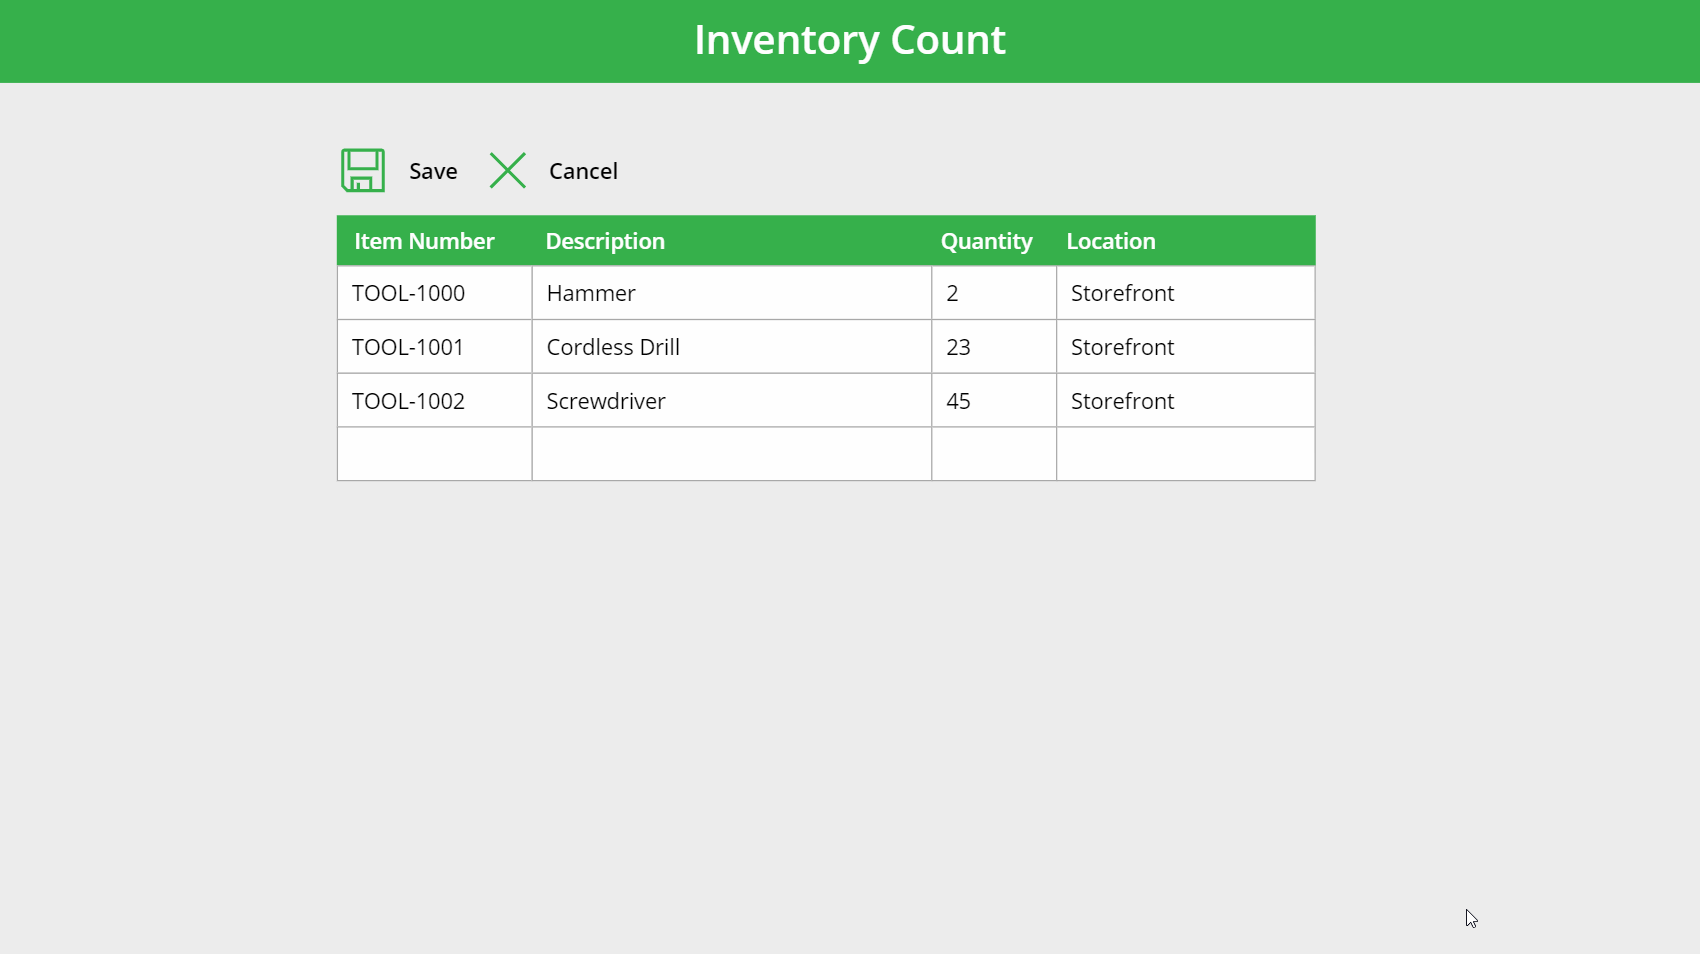
Task: Click the Location column header
Action: (x=1110, y=241)
